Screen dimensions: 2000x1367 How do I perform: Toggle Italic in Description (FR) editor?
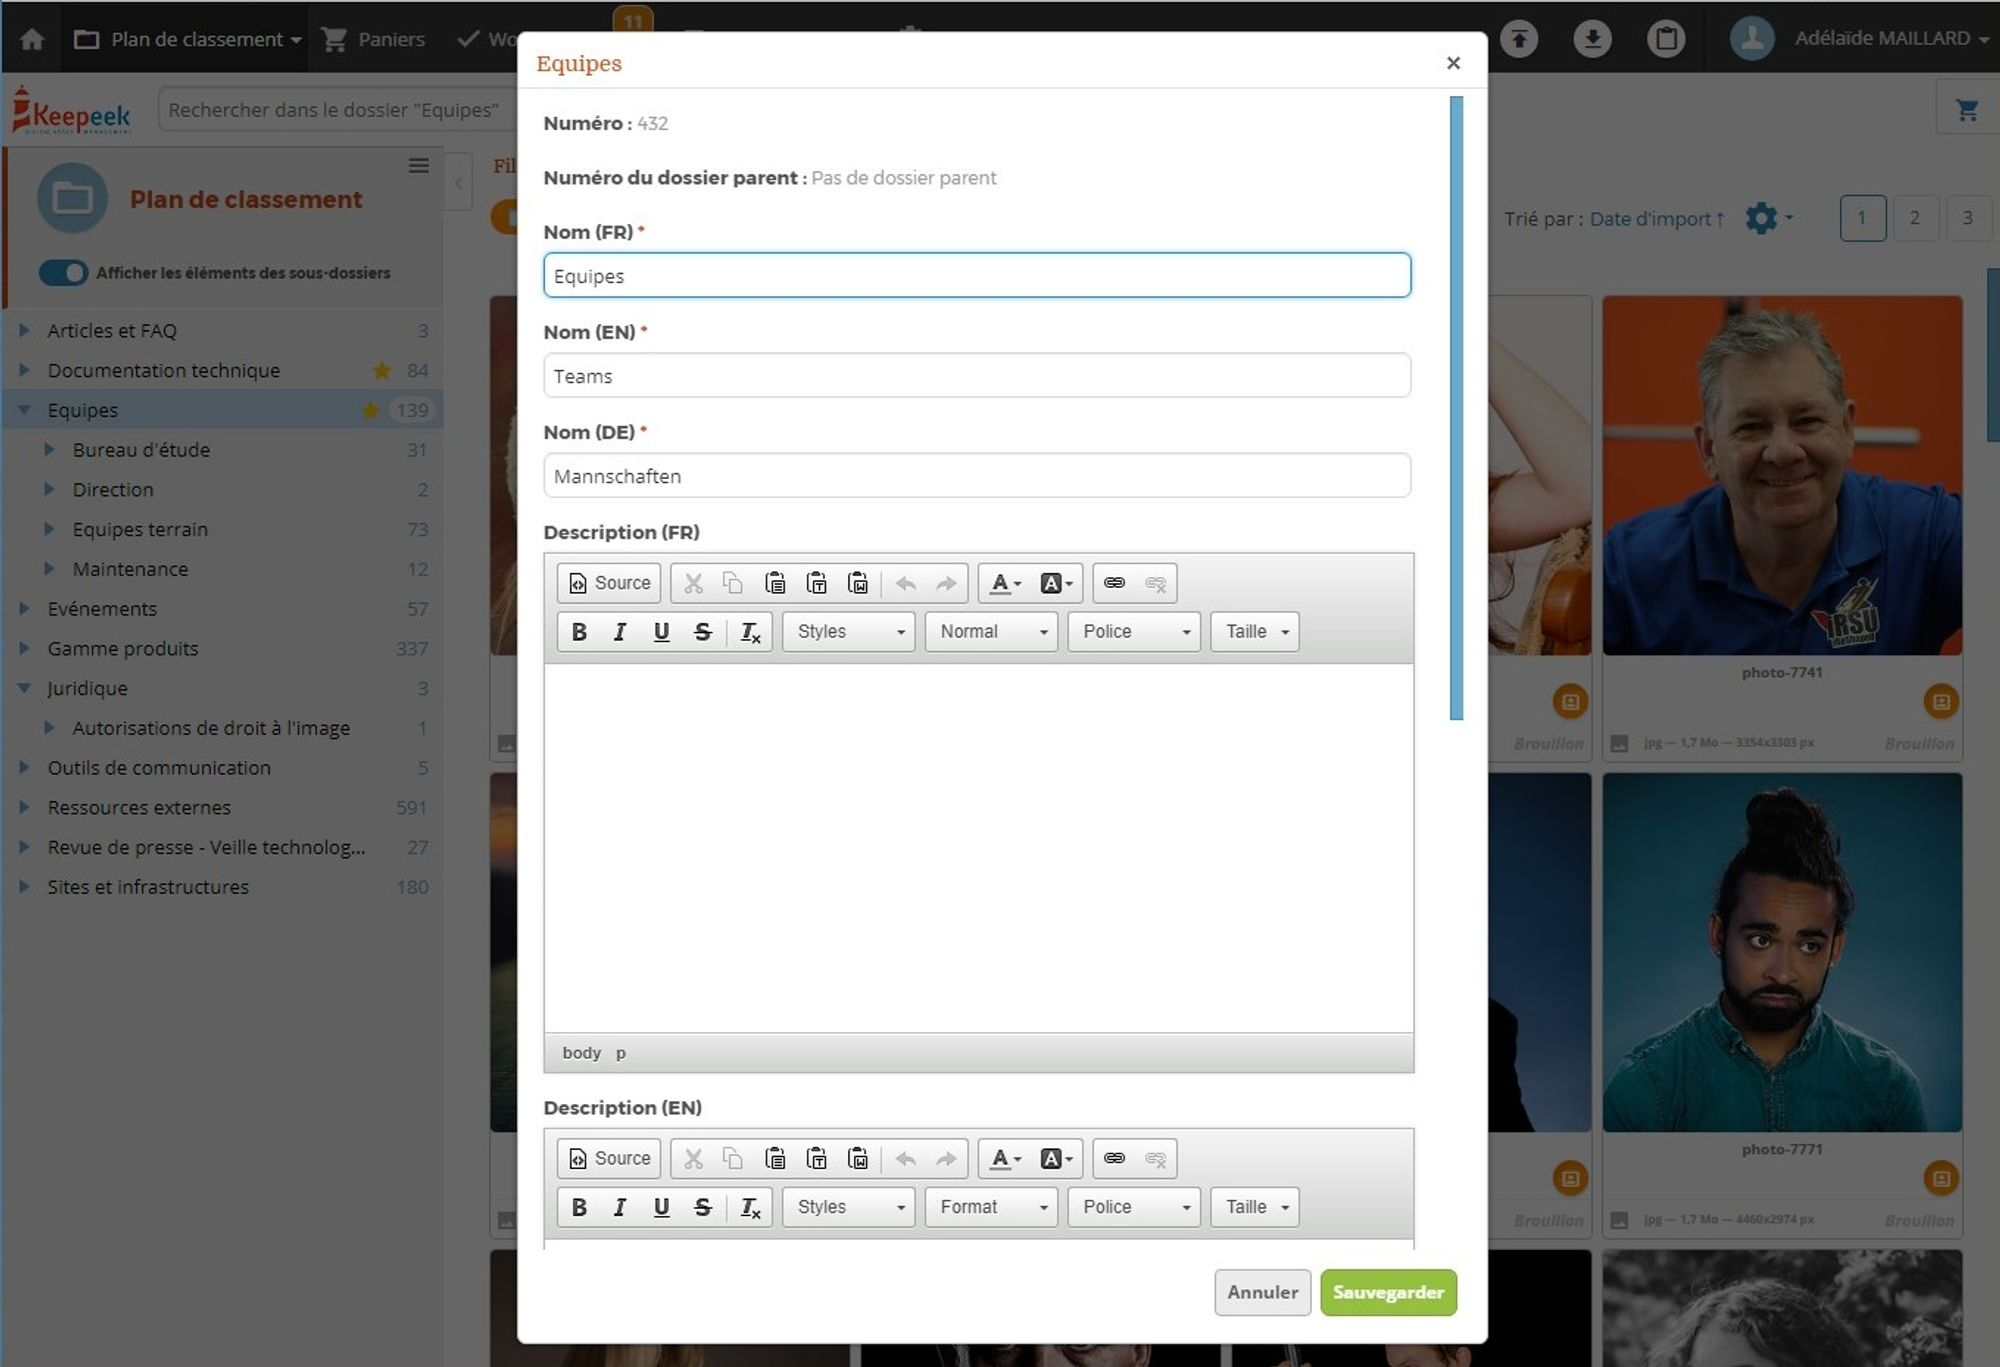pyautogui.click(x=620, y=632)
